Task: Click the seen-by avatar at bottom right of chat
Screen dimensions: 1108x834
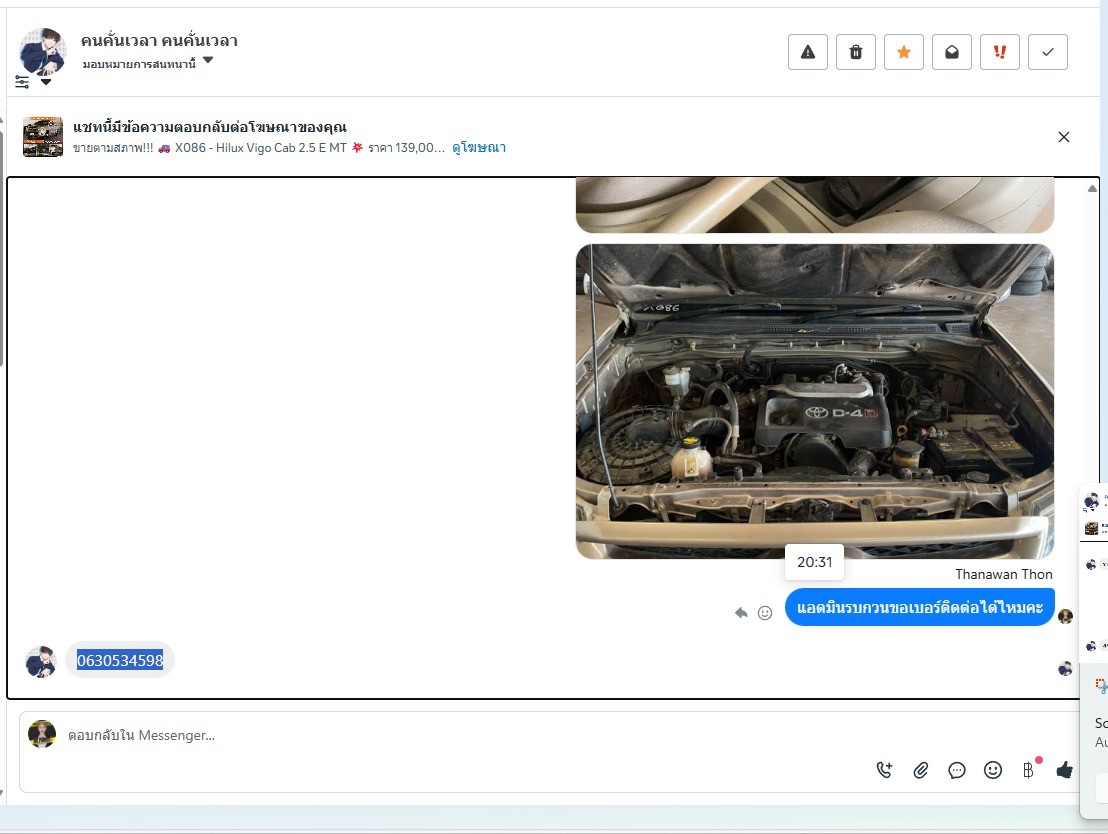Action: click(x=1065, y=668)
